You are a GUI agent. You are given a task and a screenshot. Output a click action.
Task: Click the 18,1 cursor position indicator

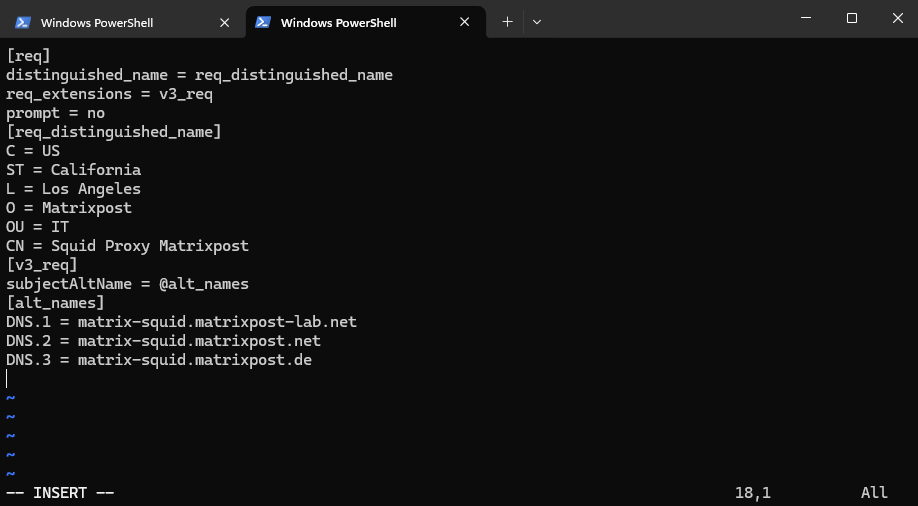coord(753,493)
